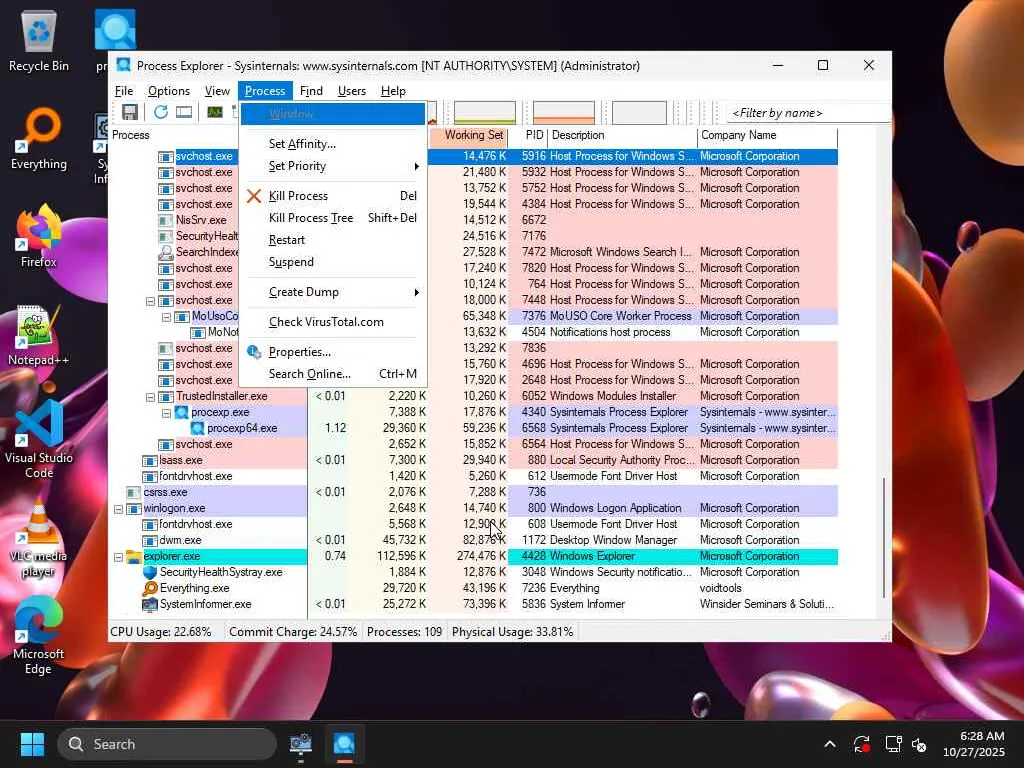The width and height of the screenshot is (1024, 768).
Task: Select the dwm.exe process row
Action: coord(473,541)
